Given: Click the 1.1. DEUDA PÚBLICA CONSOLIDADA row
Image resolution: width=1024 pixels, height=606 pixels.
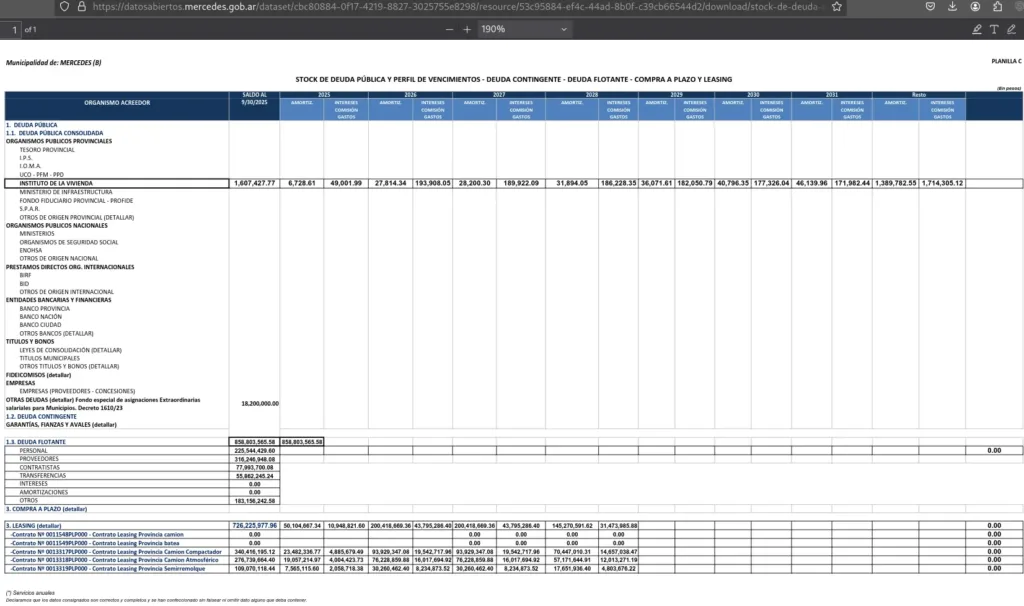Looking at the screenshot, I should [54, 133].
